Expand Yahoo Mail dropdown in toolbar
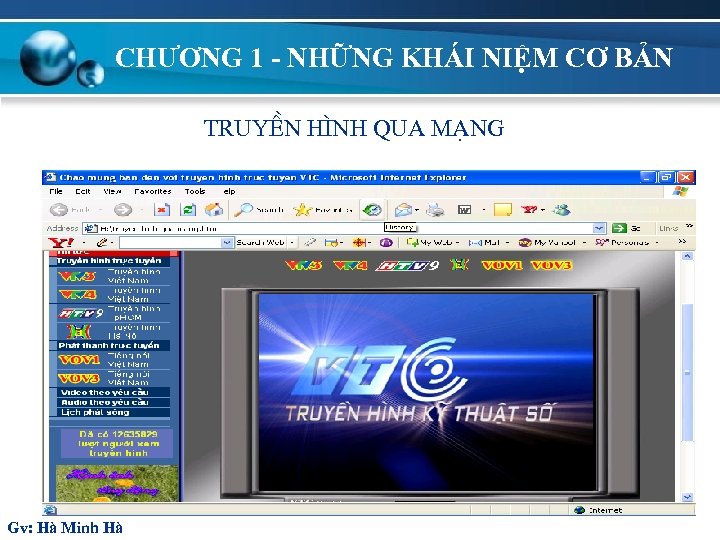Screen dimensions: 720x540 507,242
